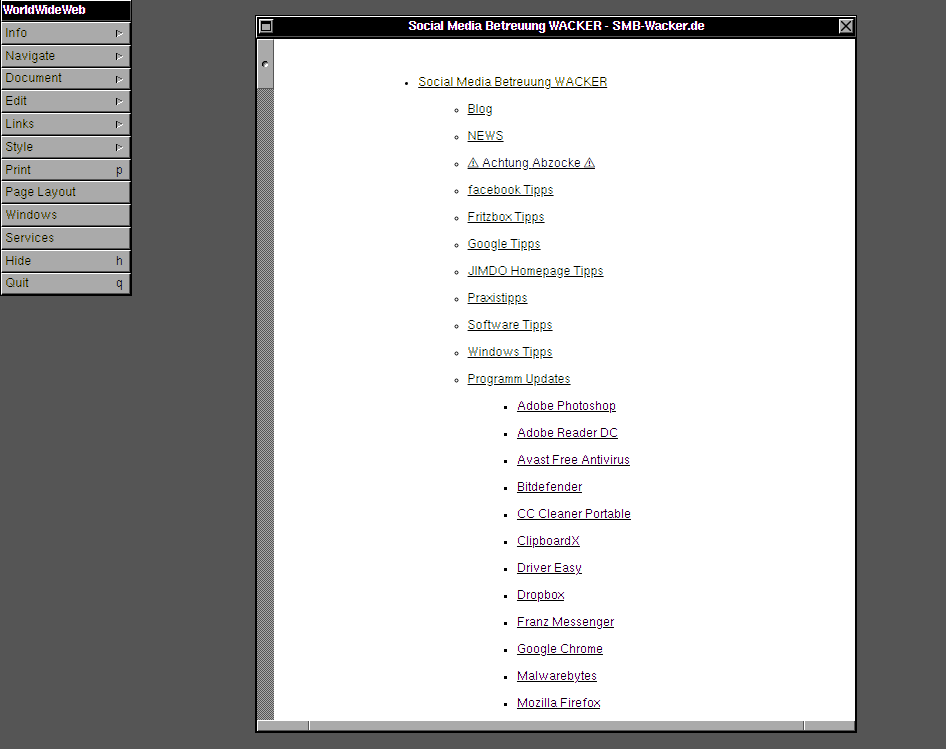946x749 pixels.
Task: Choose Print from the WorldWideWeb menu
Action: (65, 170)
